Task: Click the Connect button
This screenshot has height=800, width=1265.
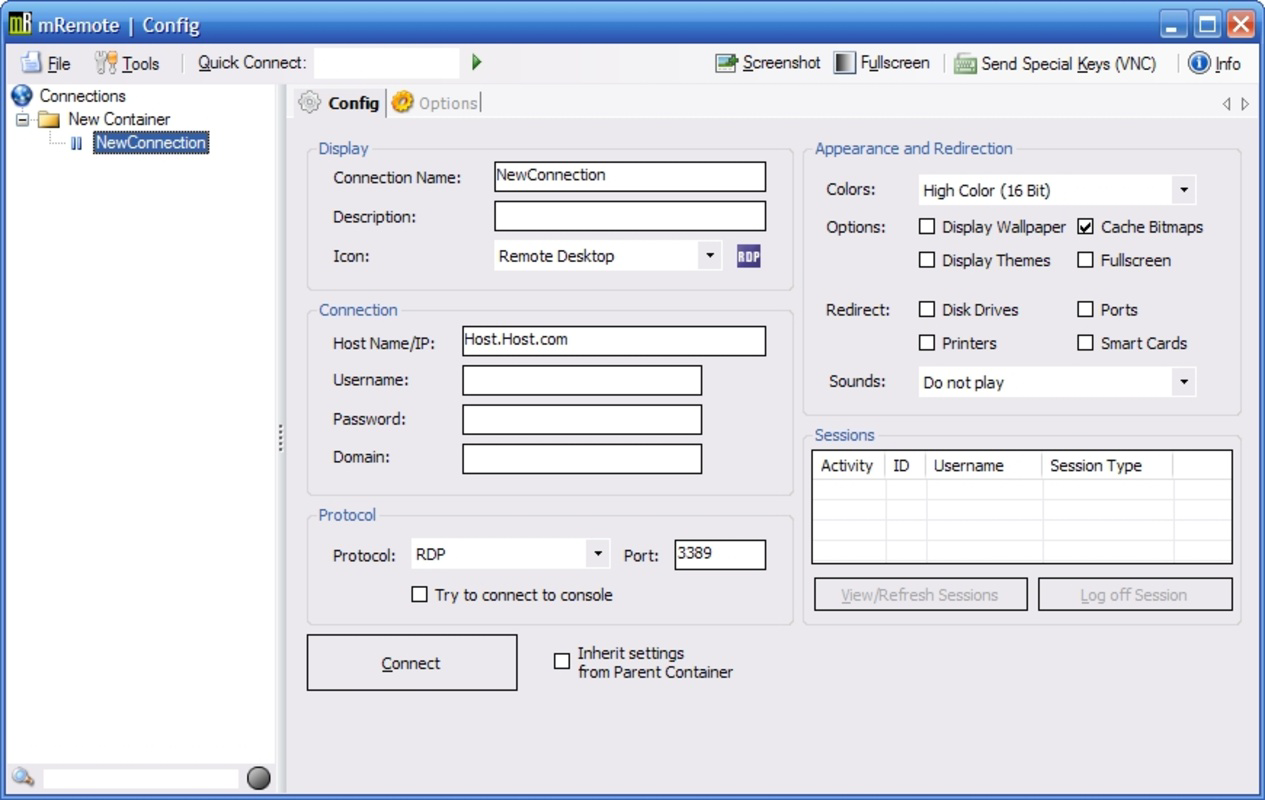Action: 412,662
